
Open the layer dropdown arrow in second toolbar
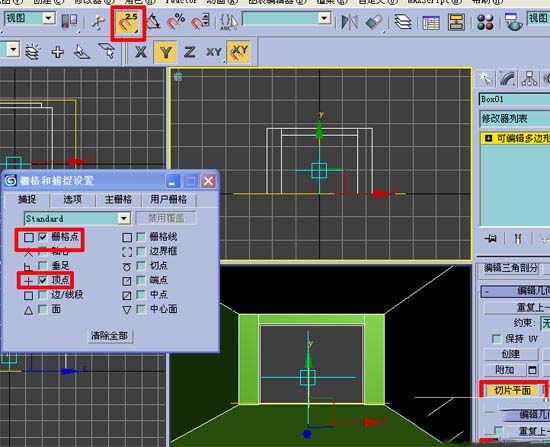(x=13, y=49)
